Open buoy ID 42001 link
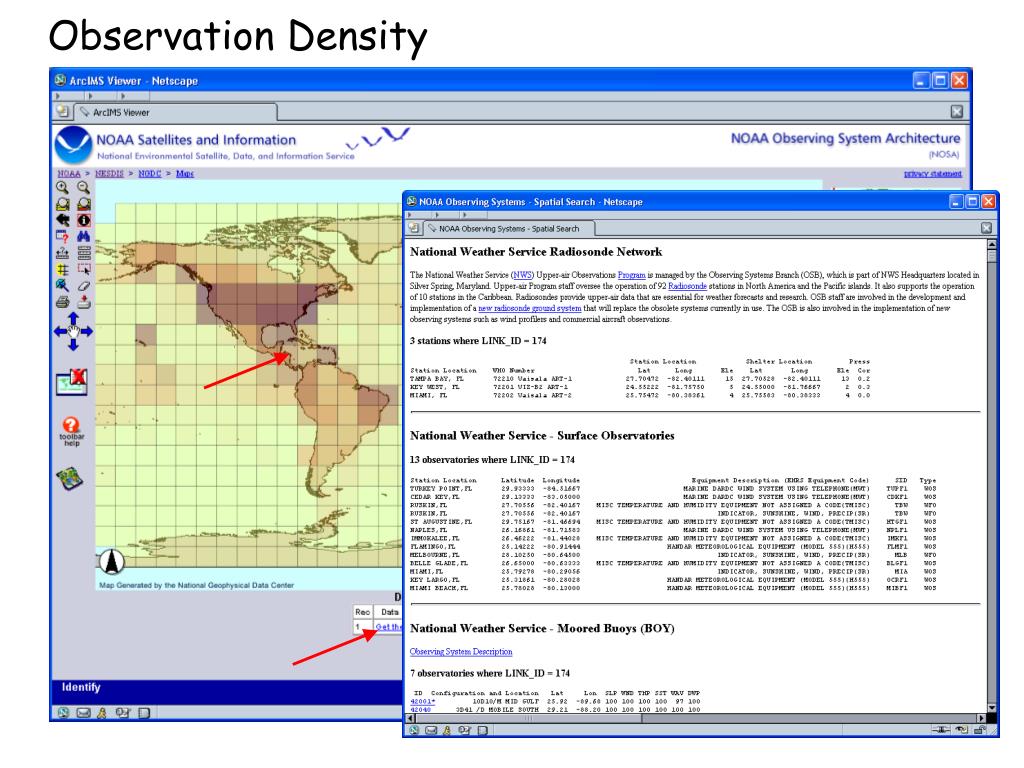This screenshot has width=1024, height=768. [x=421, y=701]
